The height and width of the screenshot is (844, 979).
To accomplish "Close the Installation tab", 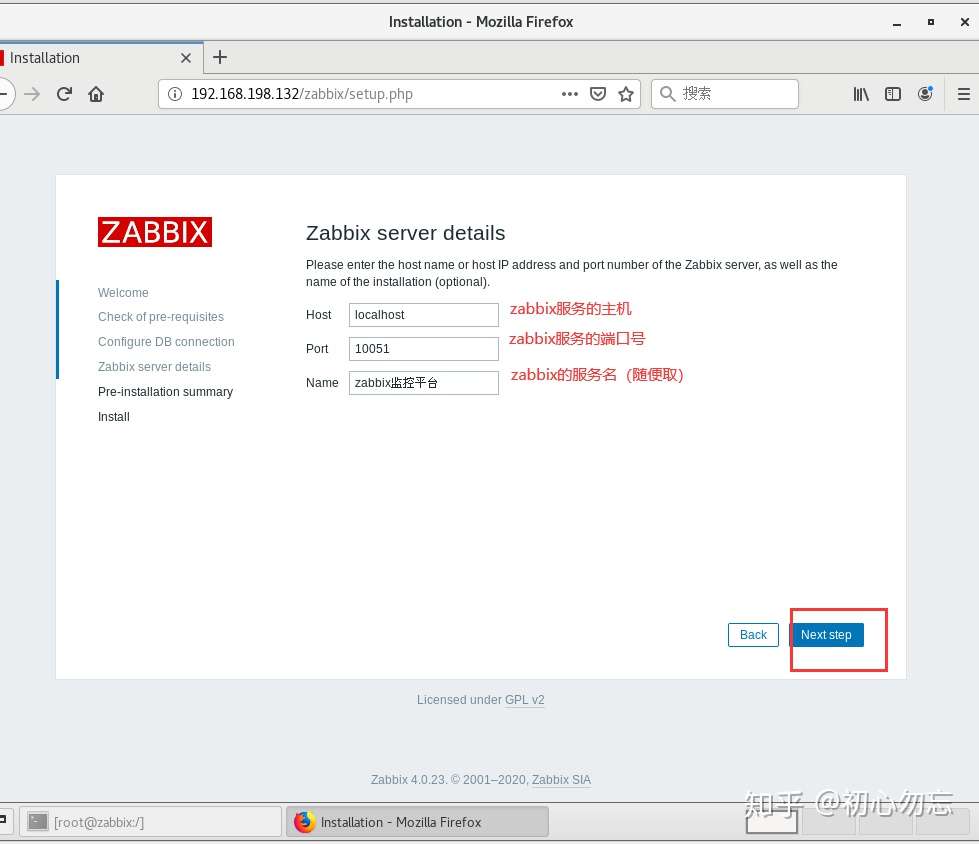I will (x=185, y=58).
